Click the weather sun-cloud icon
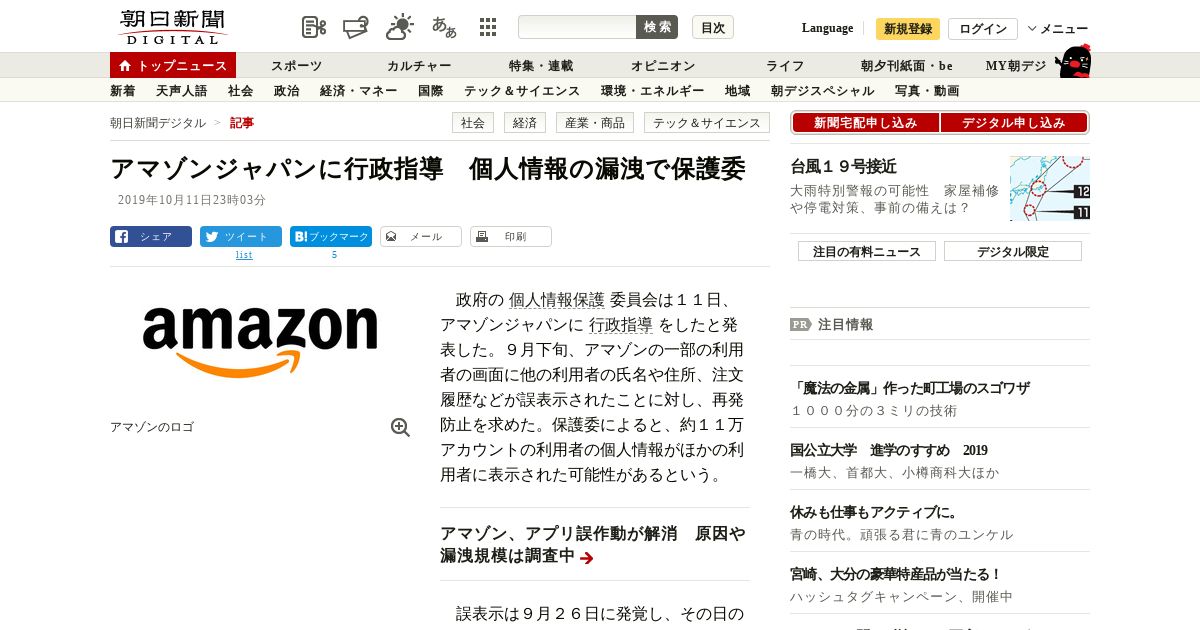Viewport: 1200px width, 630px height. click(x=400, y=27)
